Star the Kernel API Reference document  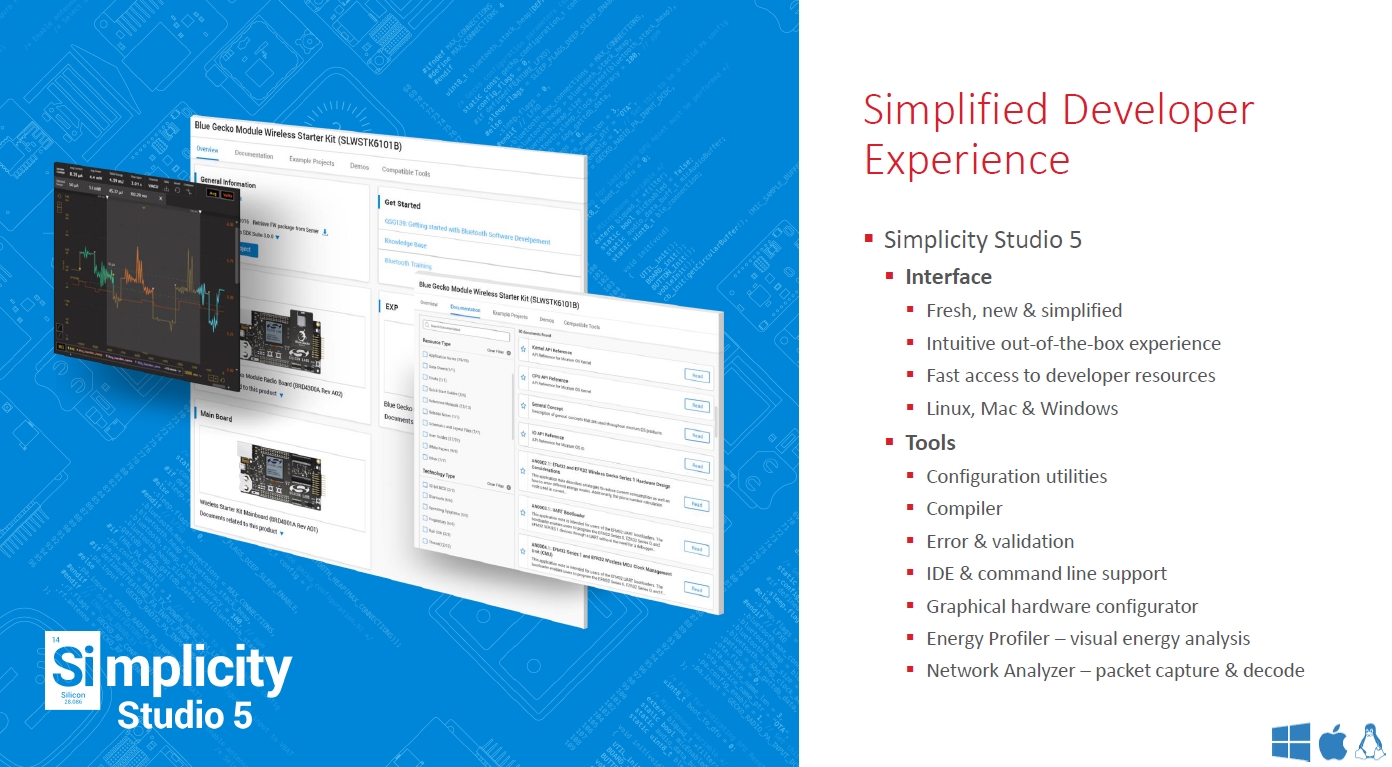pos(523,349)
